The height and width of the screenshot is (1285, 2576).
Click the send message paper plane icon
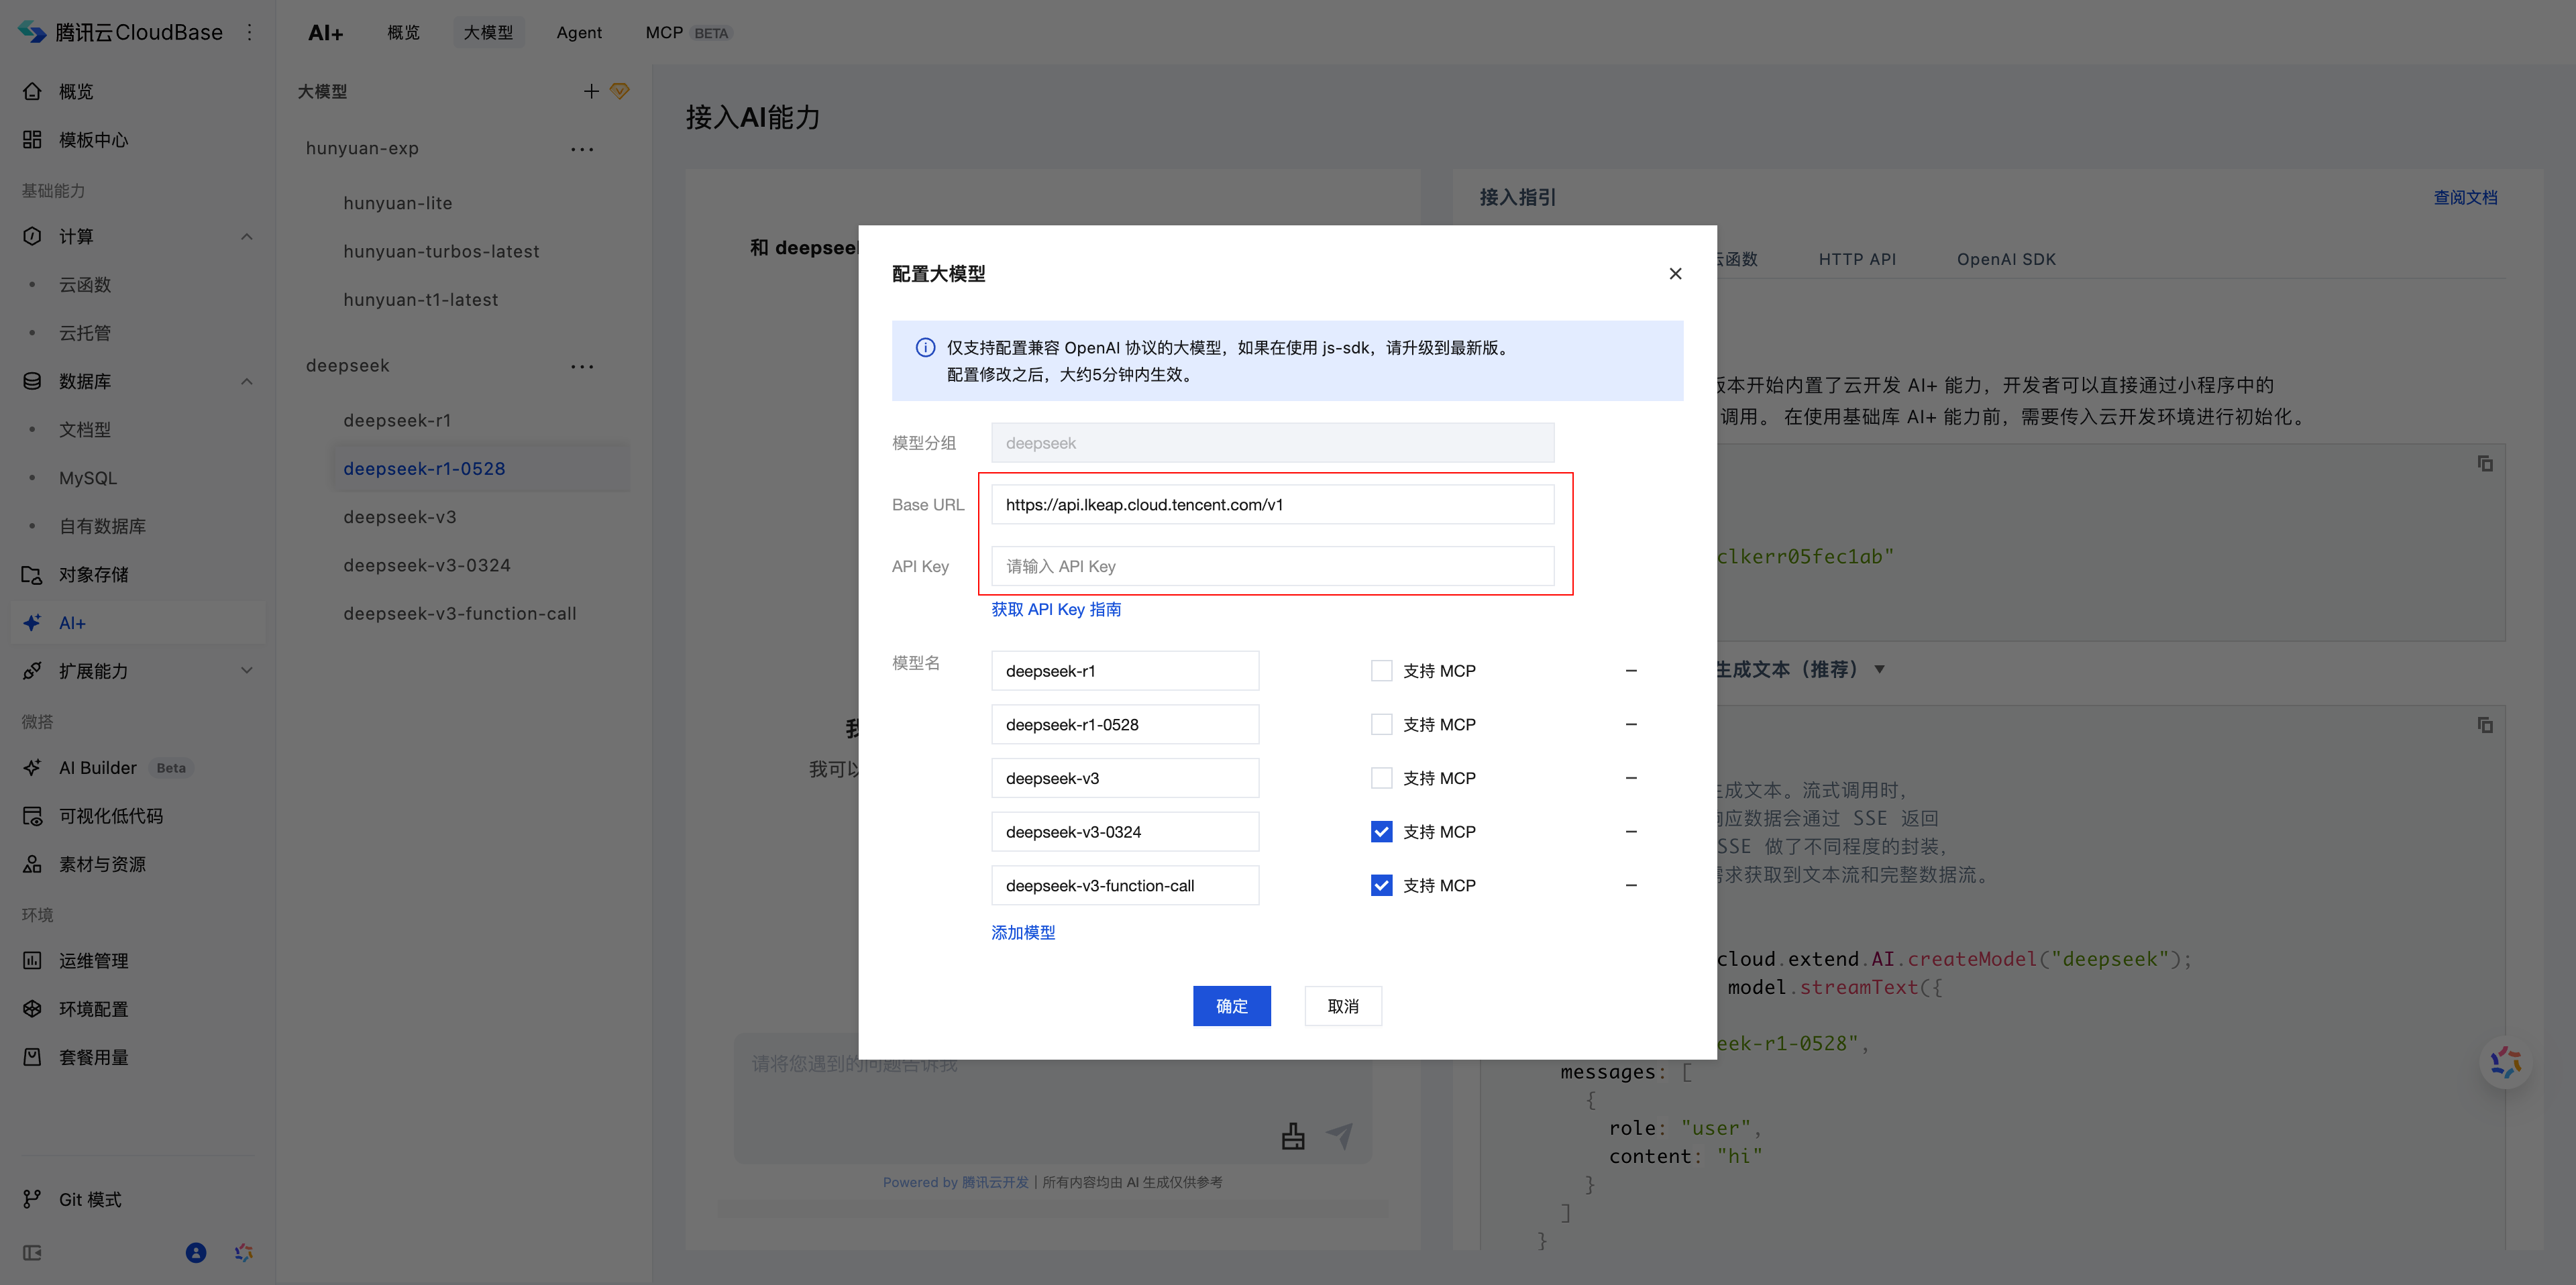coord(1340,1135)
